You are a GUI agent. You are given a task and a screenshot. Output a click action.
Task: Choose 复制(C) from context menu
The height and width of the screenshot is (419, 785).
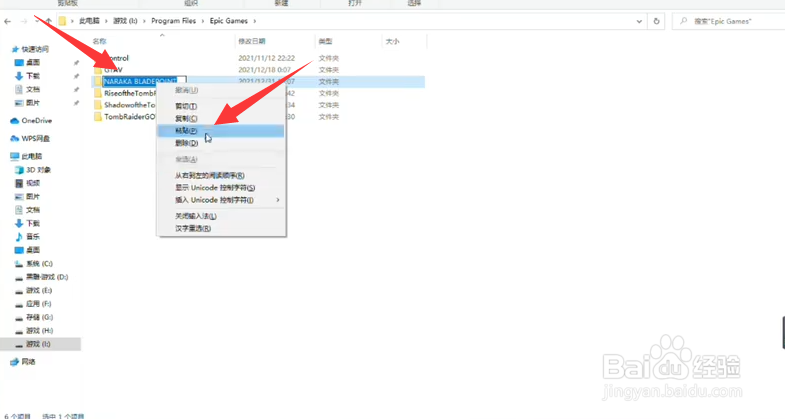[x=221, y=119]
